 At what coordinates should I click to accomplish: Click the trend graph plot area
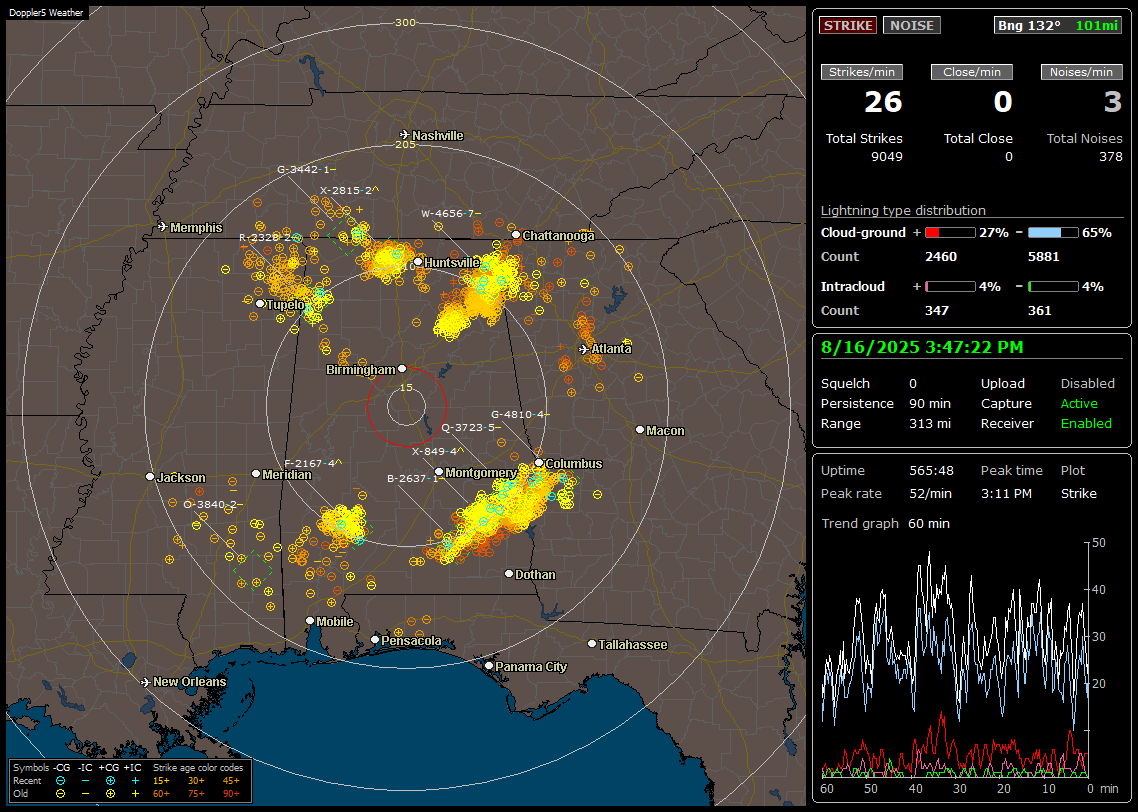click(x=954, y=659)
